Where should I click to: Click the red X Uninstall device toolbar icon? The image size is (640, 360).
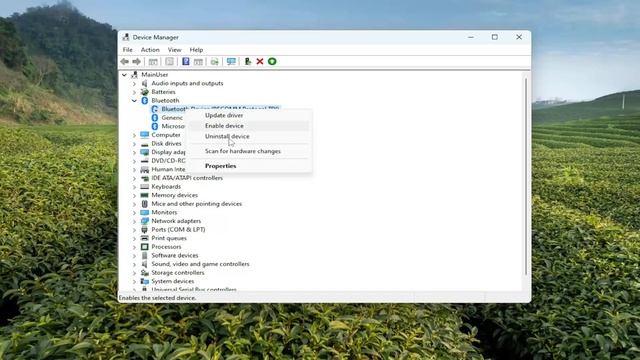tap(260, 62)
